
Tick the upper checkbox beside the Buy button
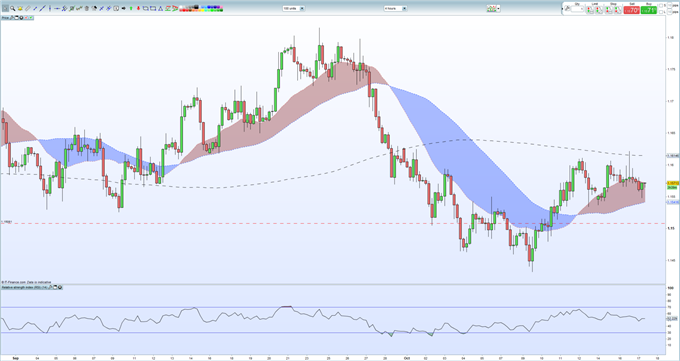point(661,6)
